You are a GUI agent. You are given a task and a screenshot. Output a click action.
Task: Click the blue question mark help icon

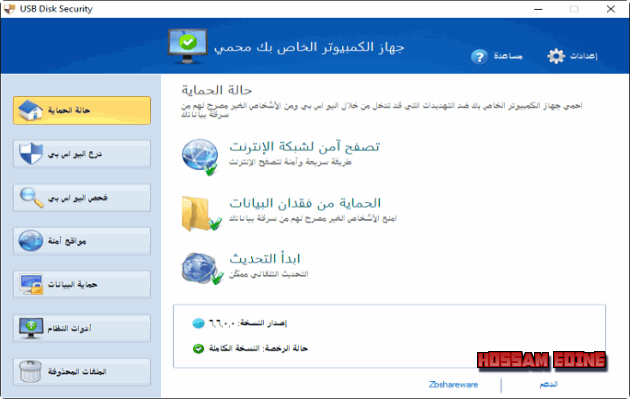click(479, 57)
